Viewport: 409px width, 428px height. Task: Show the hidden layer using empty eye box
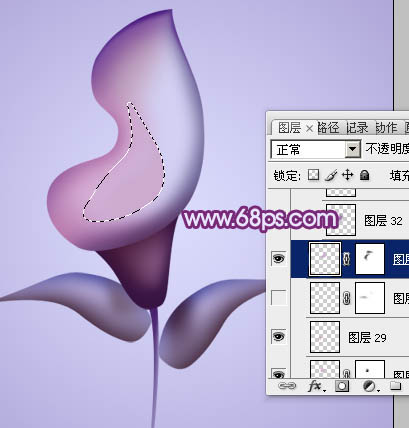click(279, 298)
